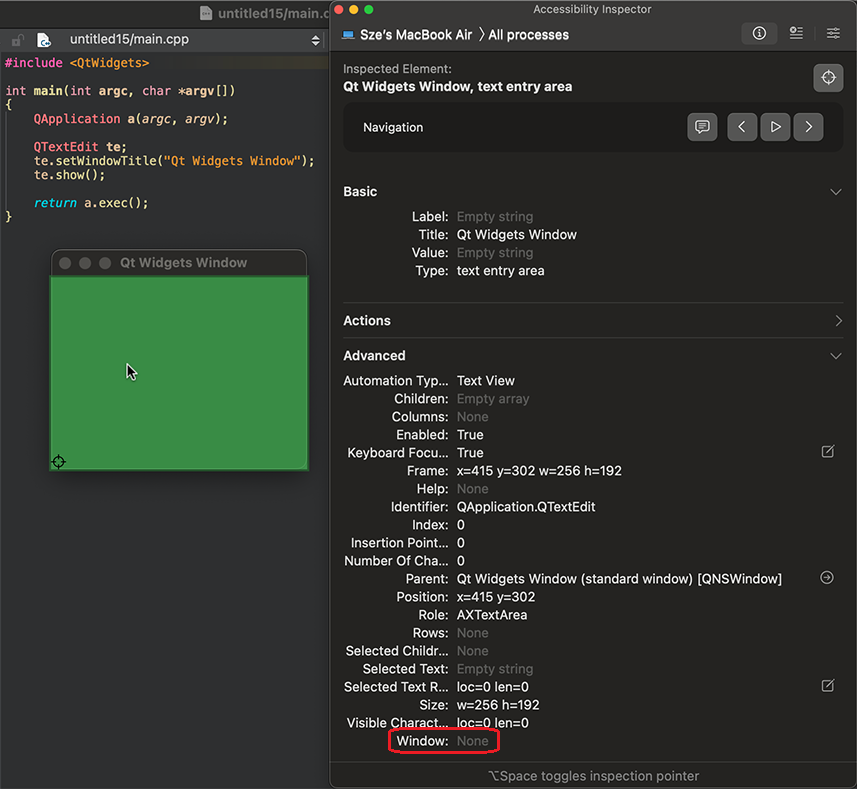
Task: Collapse the Basic section chevron
Action: point(836,192)
